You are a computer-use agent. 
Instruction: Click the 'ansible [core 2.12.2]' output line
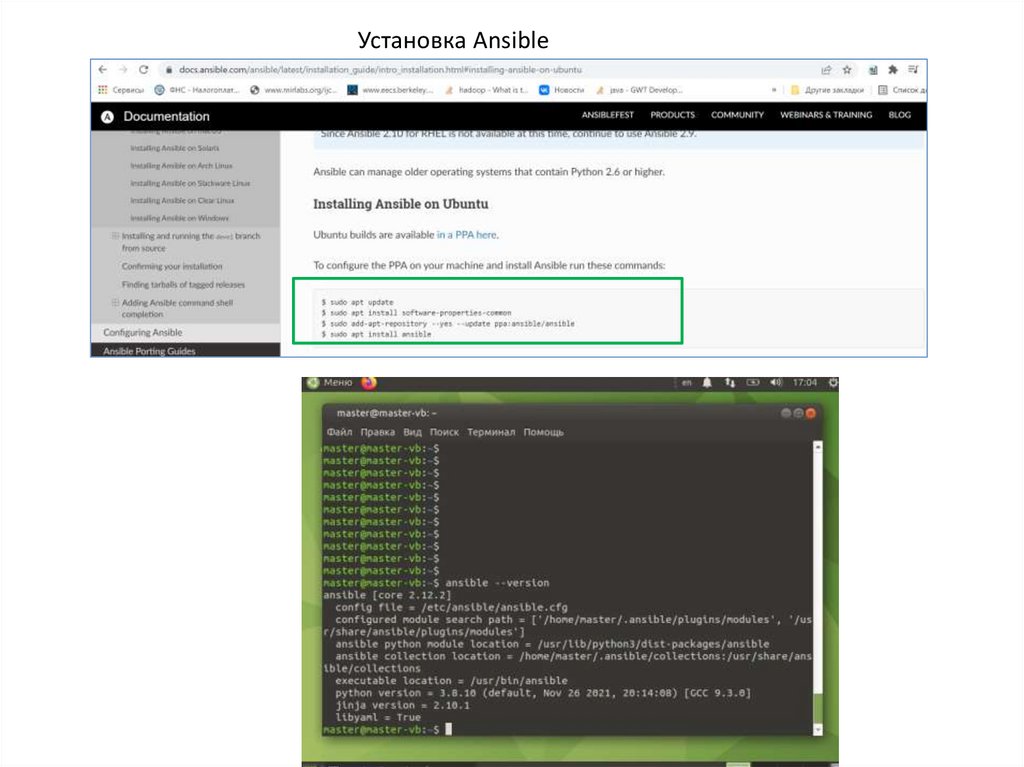(x=387, y=595)
